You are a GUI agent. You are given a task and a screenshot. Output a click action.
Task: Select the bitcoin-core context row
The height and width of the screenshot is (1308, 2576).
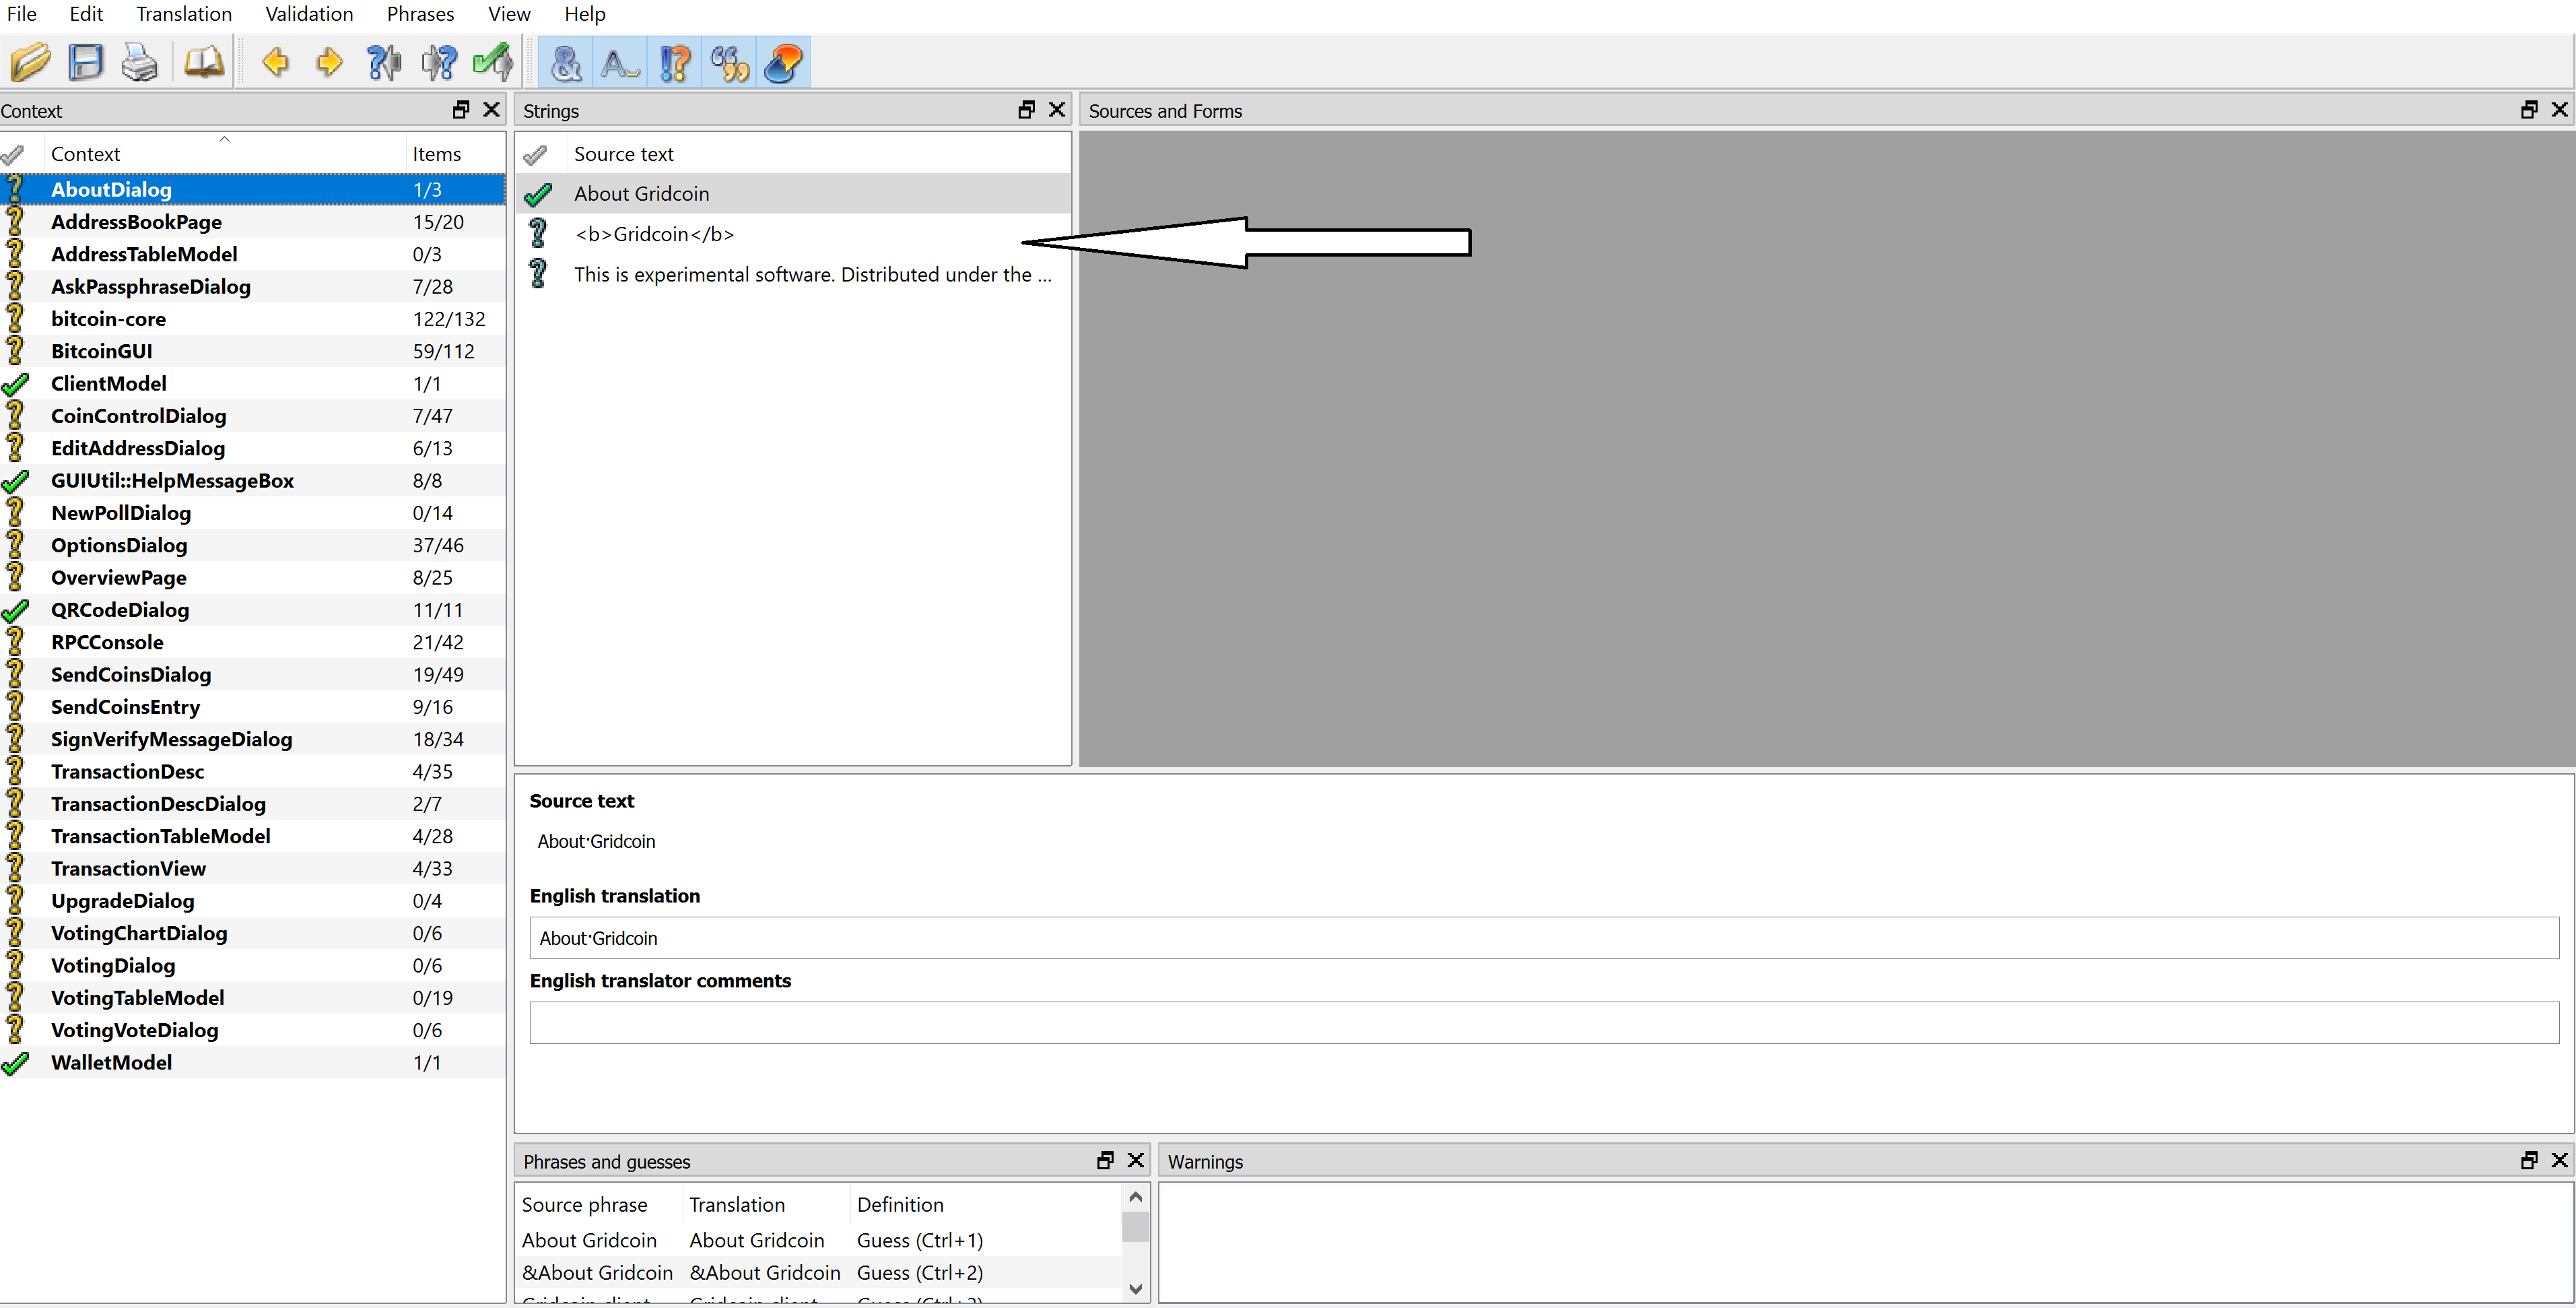coord(108,319)
